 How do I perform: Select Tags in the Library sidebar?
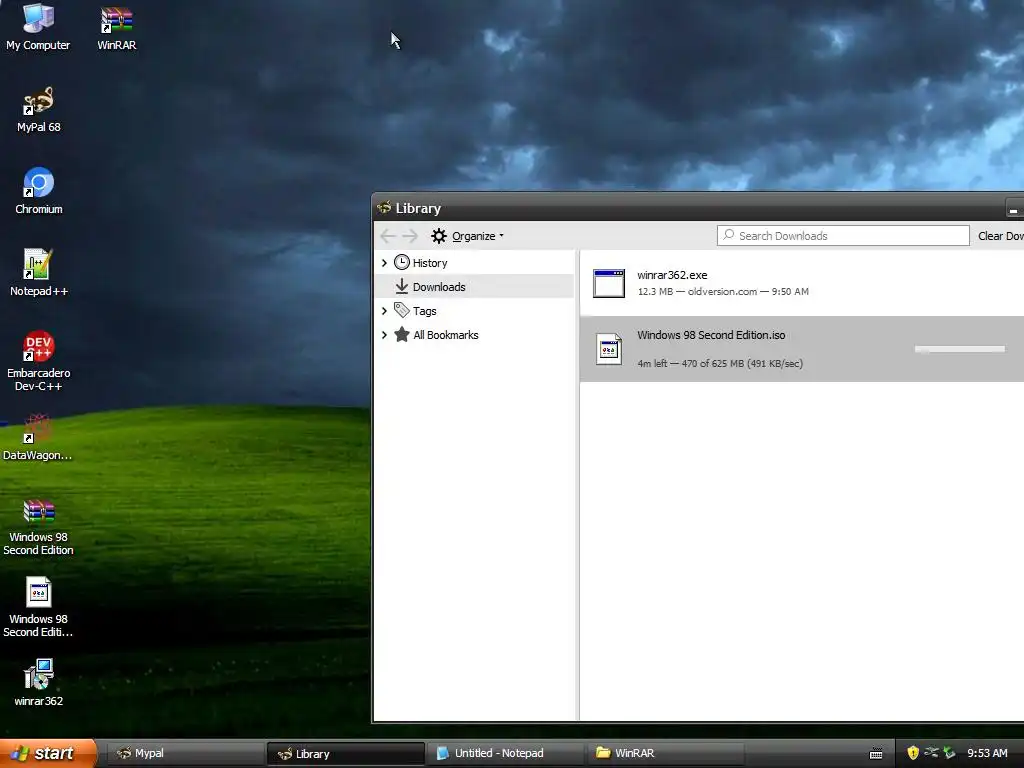pyautogui.click(x=424, y=311)
